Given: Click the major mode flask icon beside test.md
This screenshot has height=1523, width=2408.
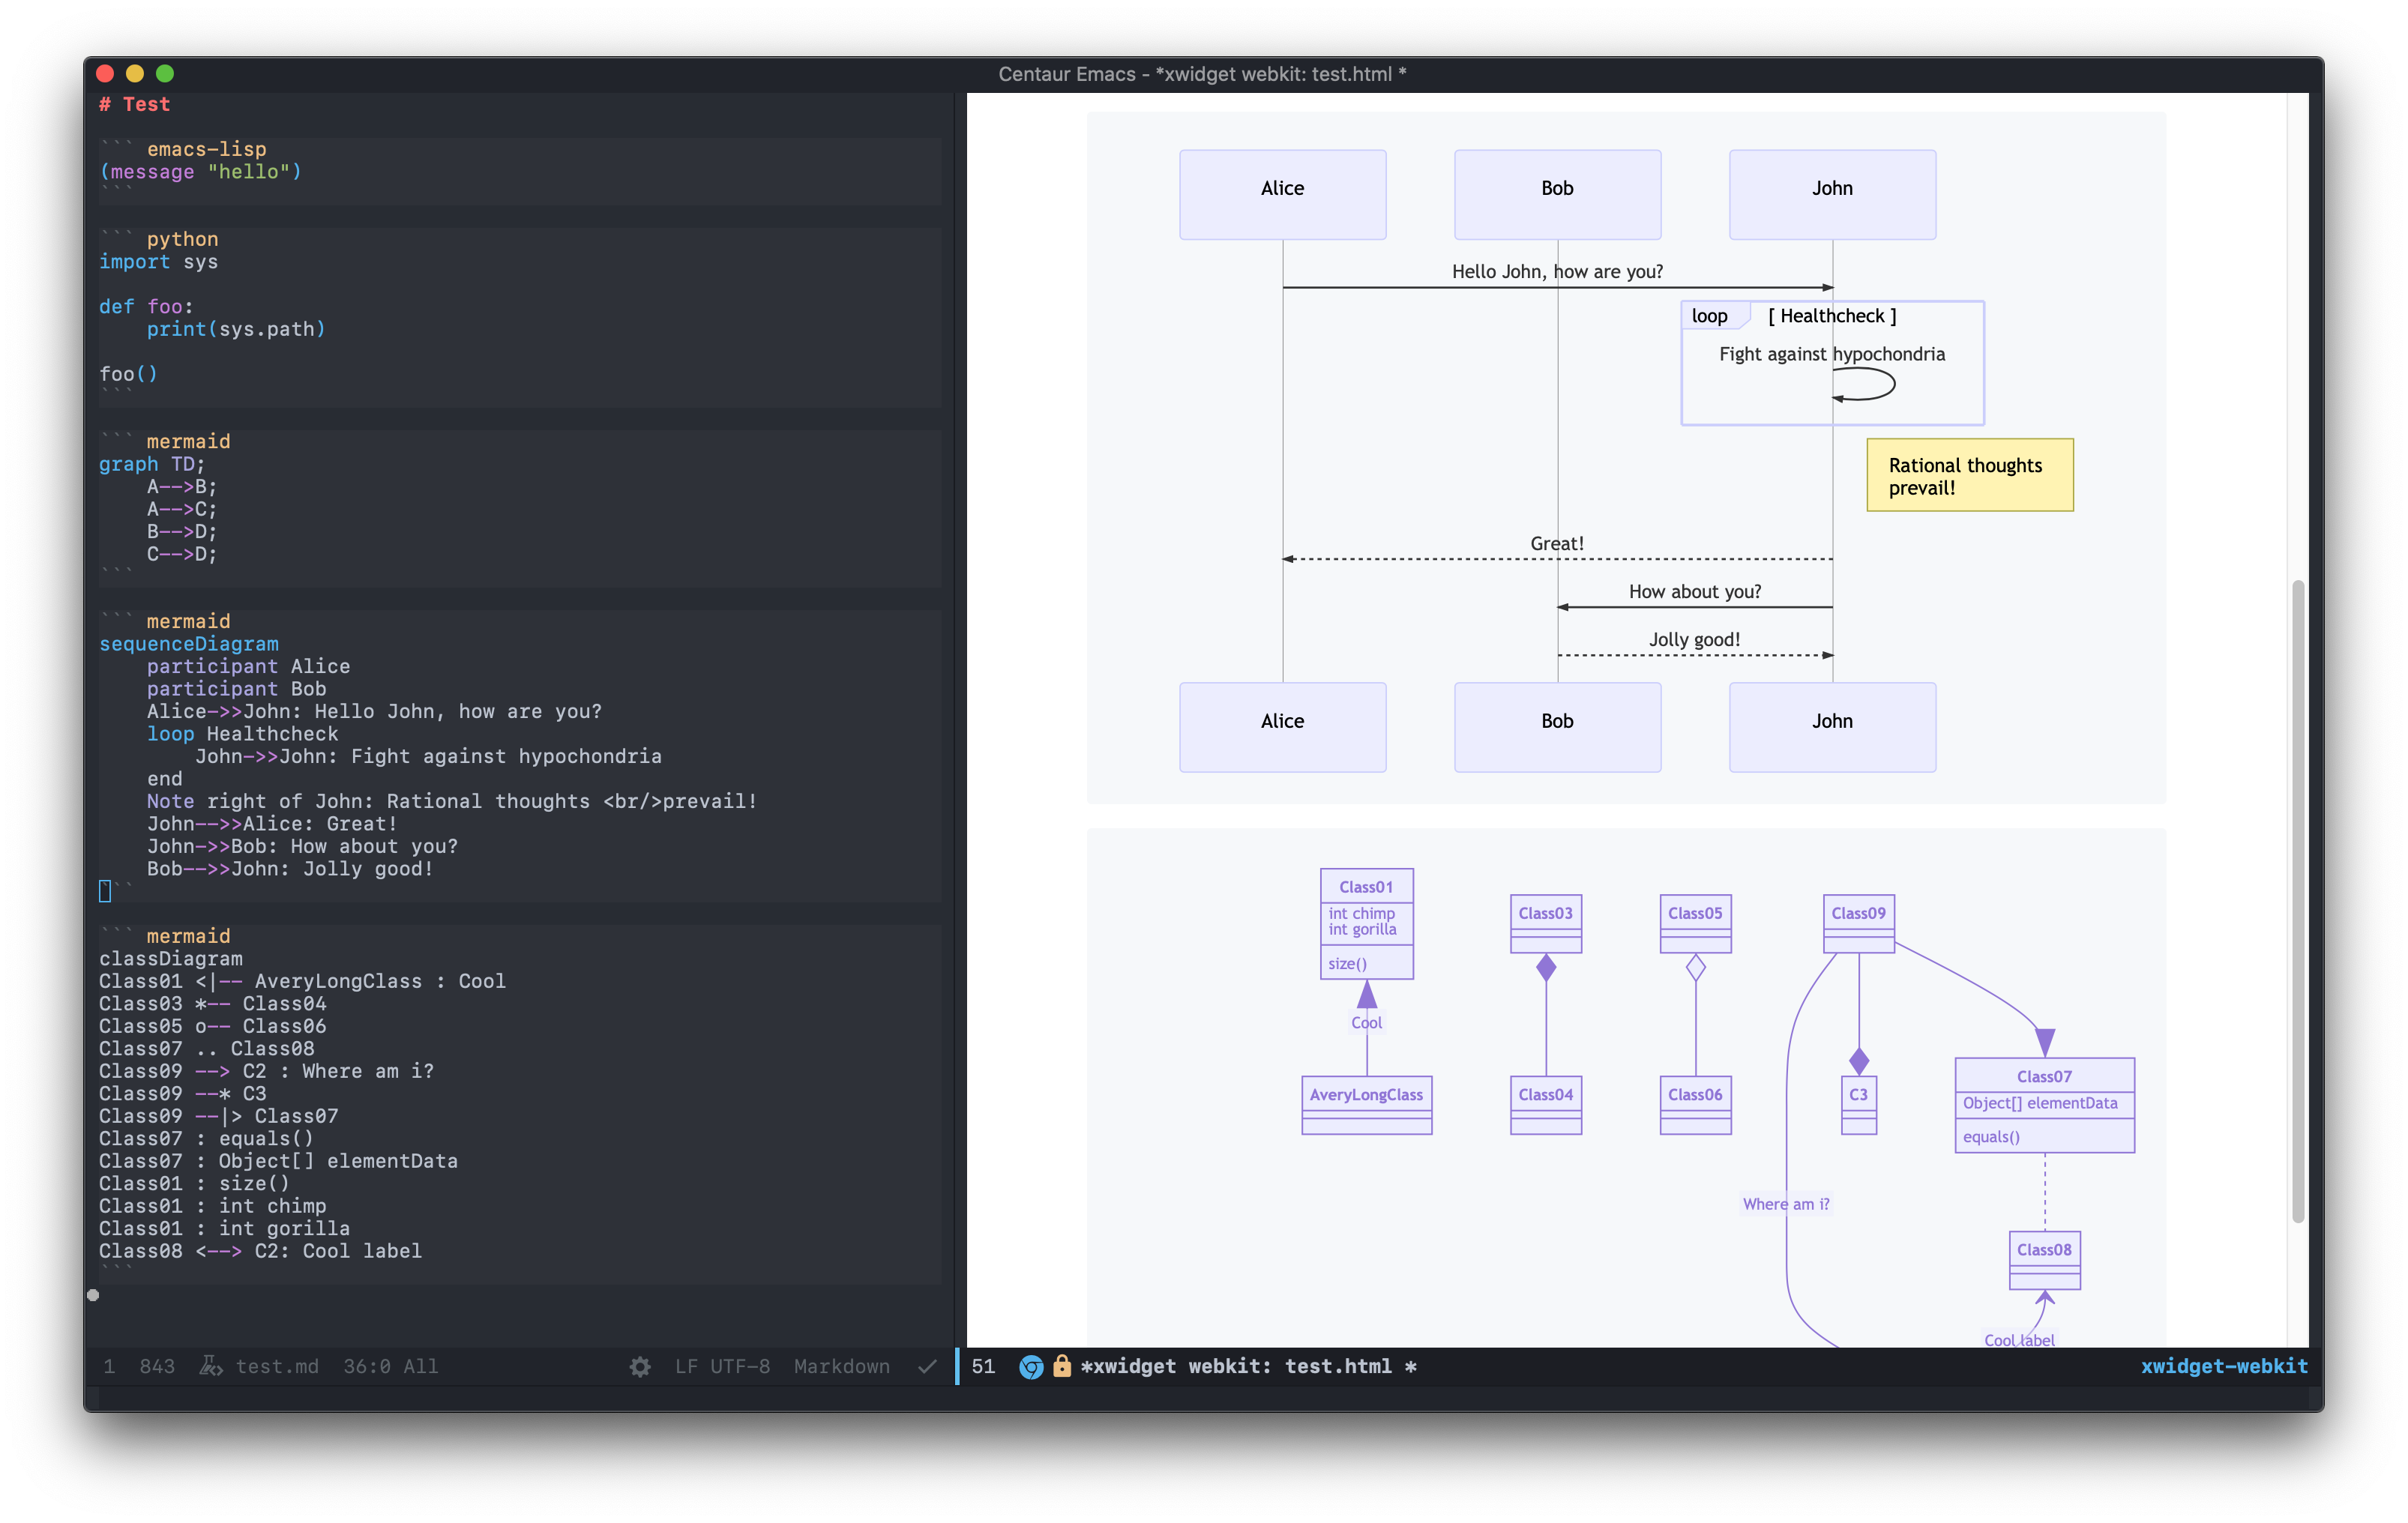Looking at the screenshot, I should click(x=210, y=1366).
